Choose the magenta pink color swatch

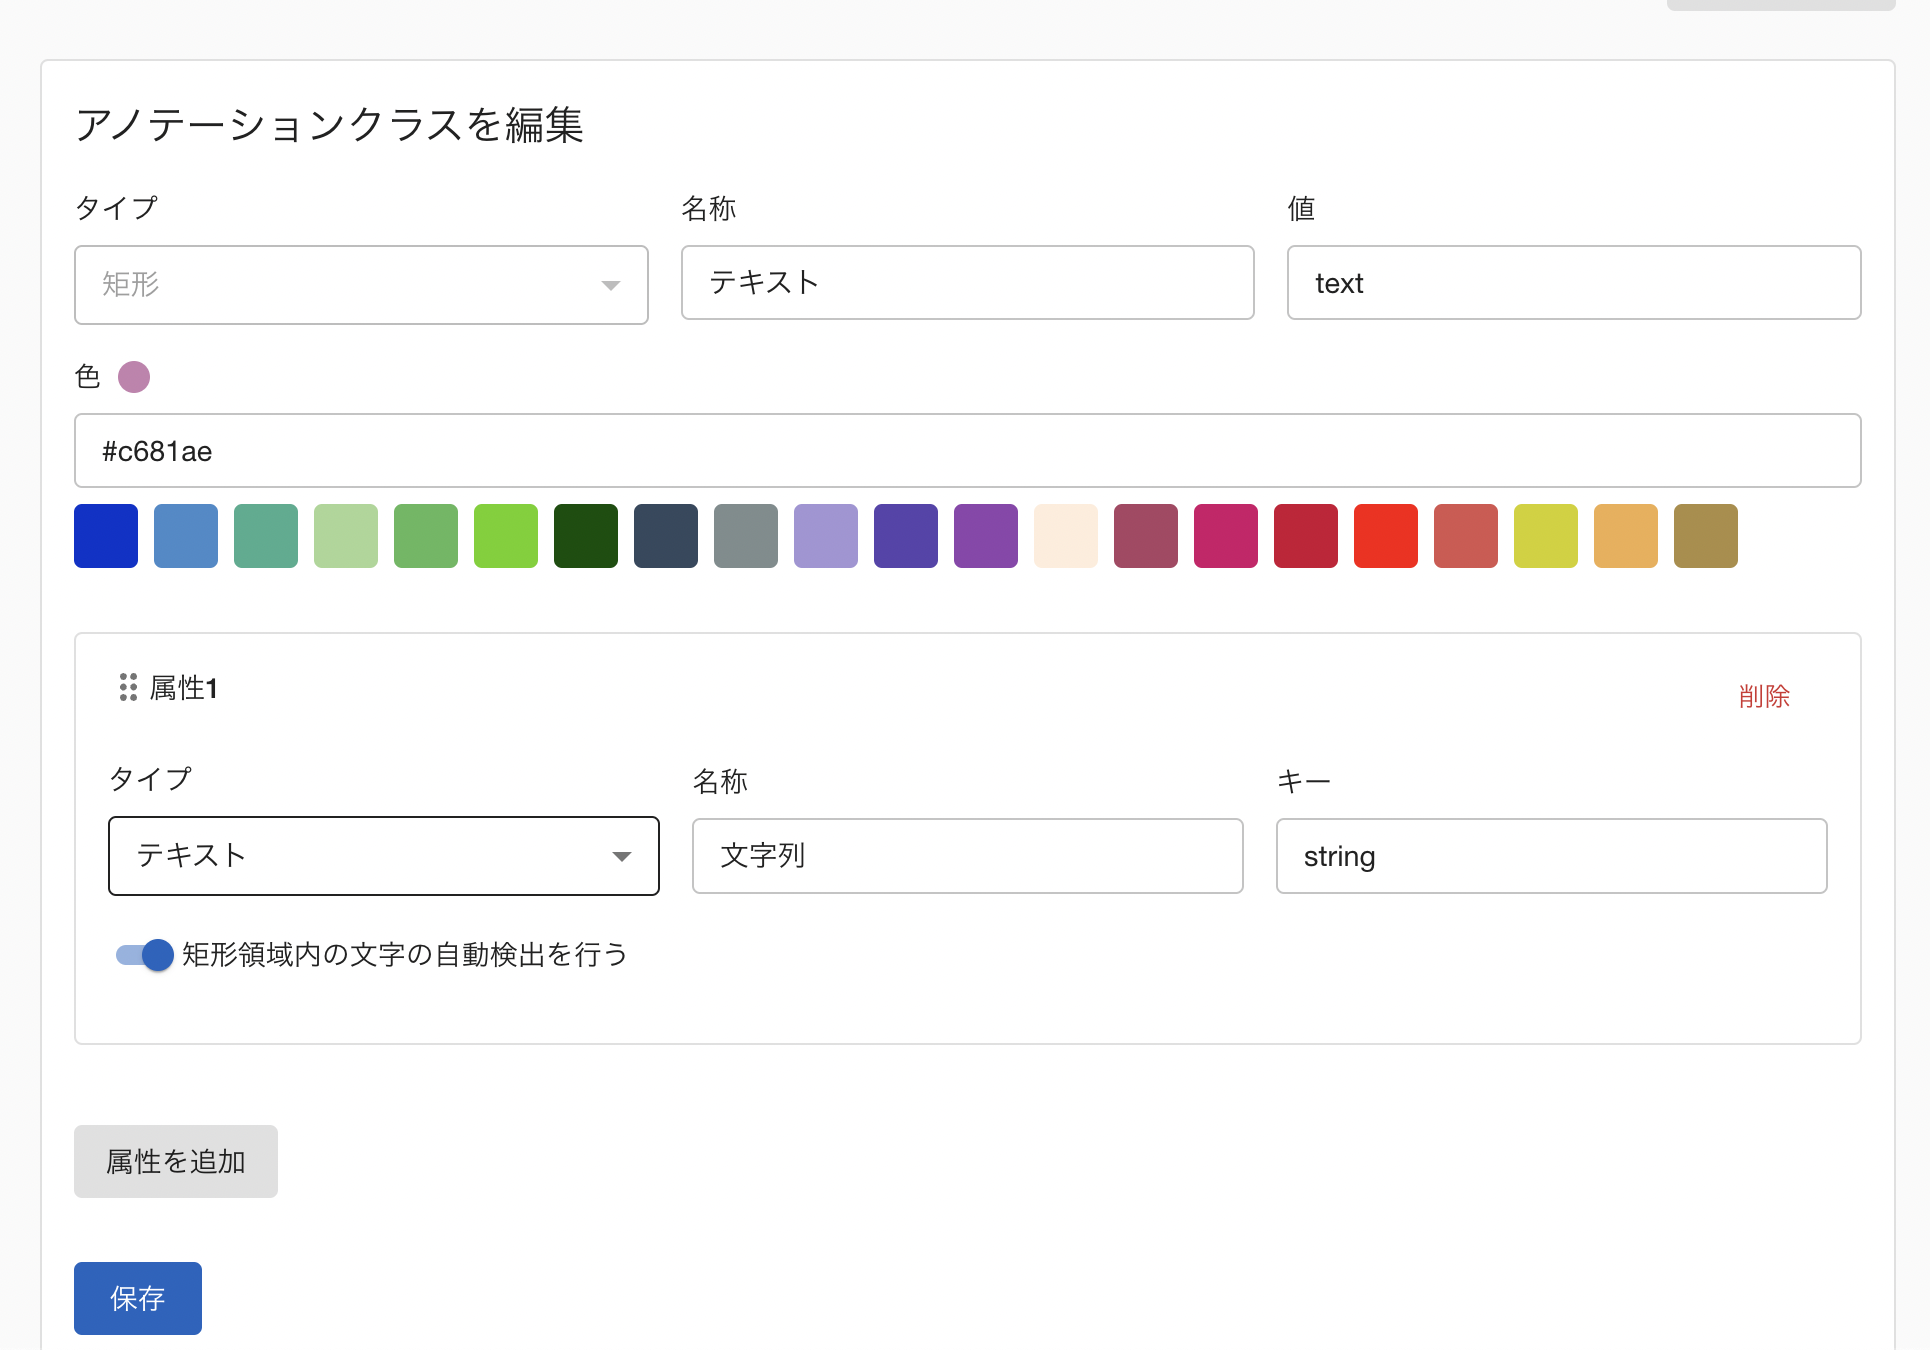click(x=1226, y=536)
